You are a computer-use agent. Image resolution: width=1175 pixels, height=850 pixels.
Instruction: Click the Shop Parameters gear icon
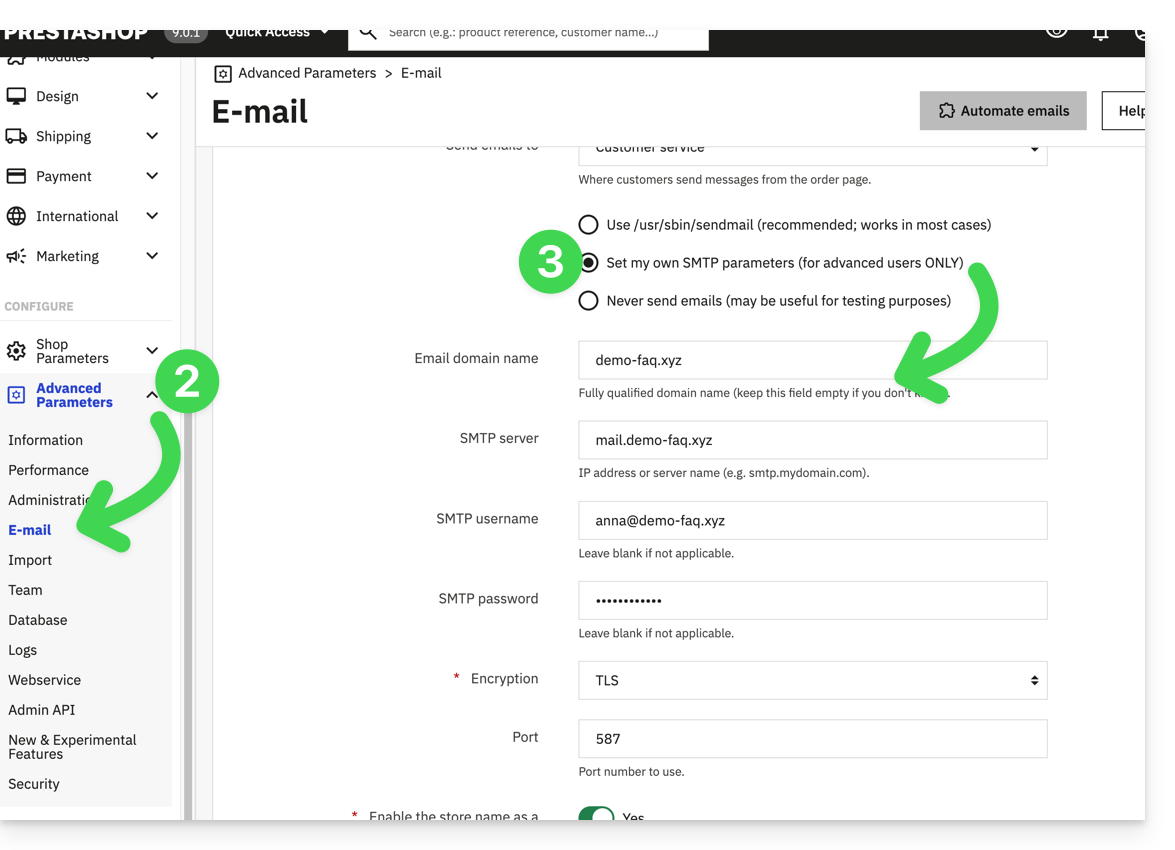coord(16,351)
